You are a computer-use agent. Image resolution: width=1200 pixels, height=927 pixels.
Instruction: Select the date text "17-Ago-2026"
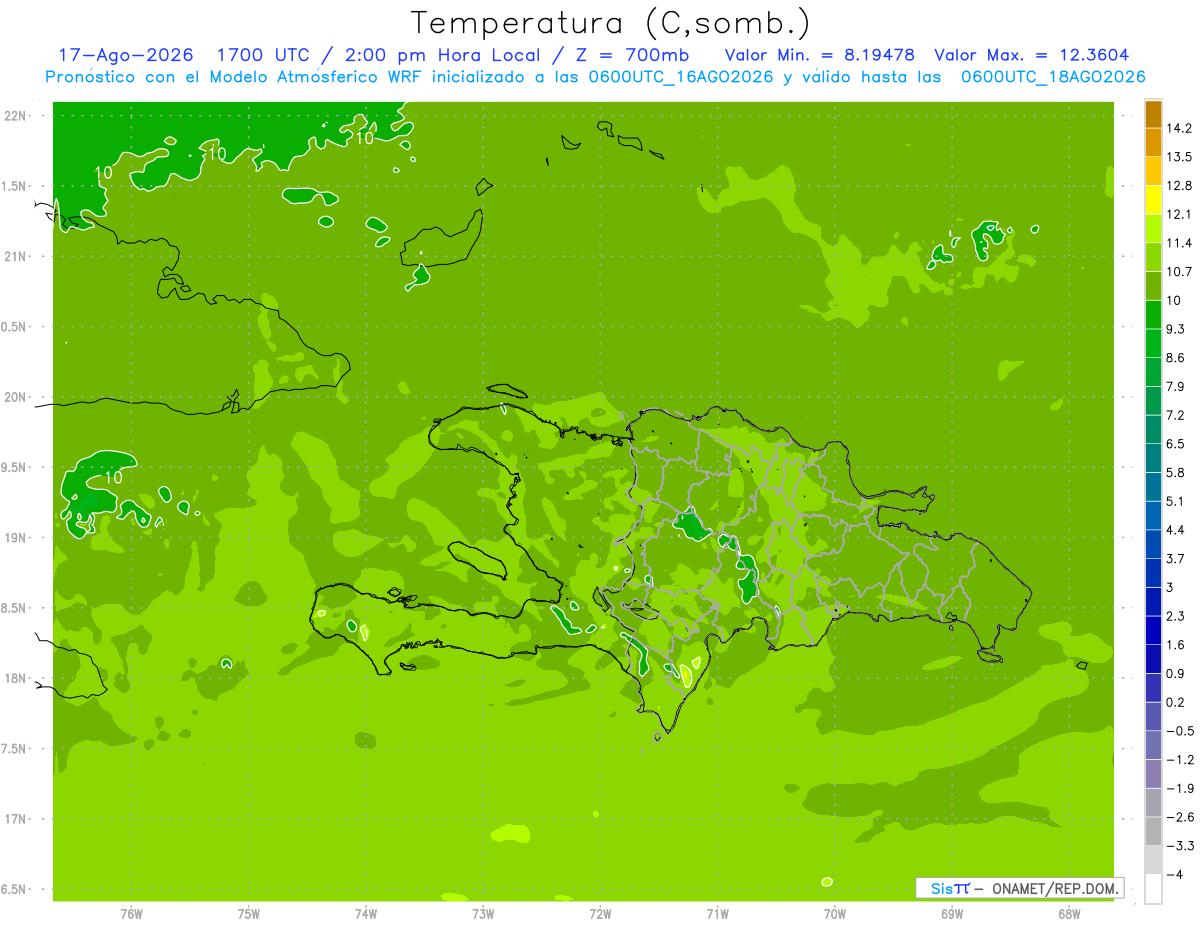125,55
